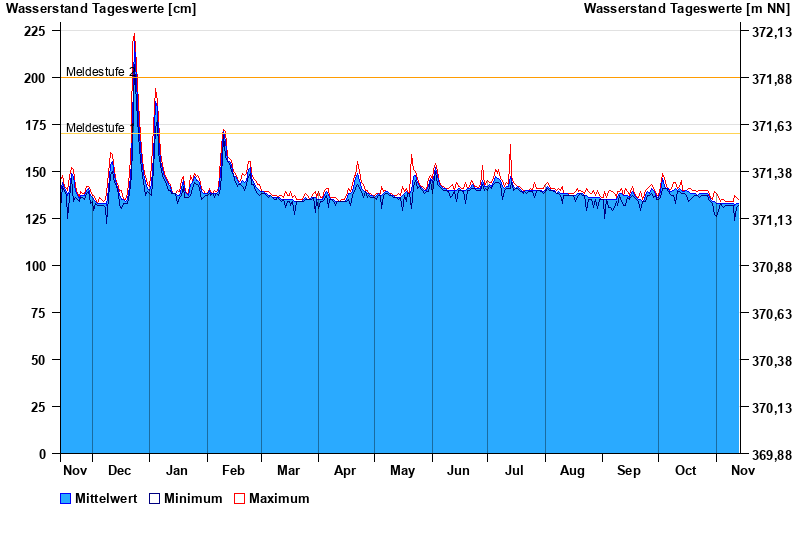Click the Feb month label
The height and width of the screenshot is (550, 800).
233,471
